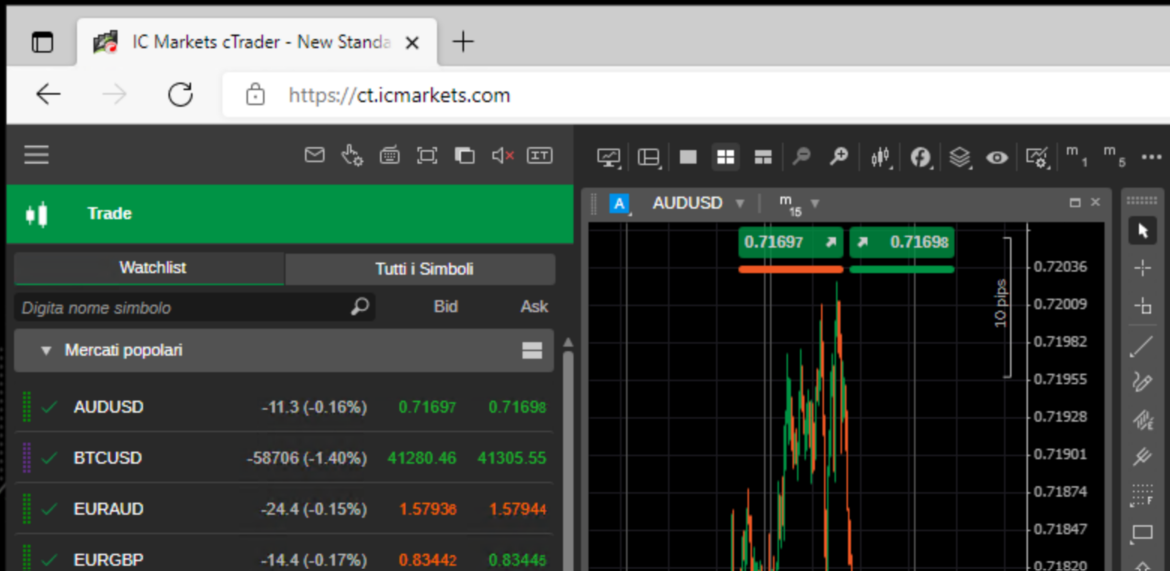
Task: Focus the Digita nome simbolo search field
Action: click(x=194, y=307)
